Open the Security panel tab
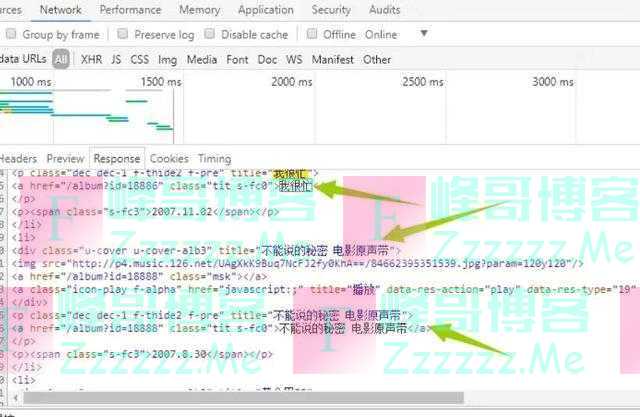Screen dimensions: 640x417 point(331,10)
